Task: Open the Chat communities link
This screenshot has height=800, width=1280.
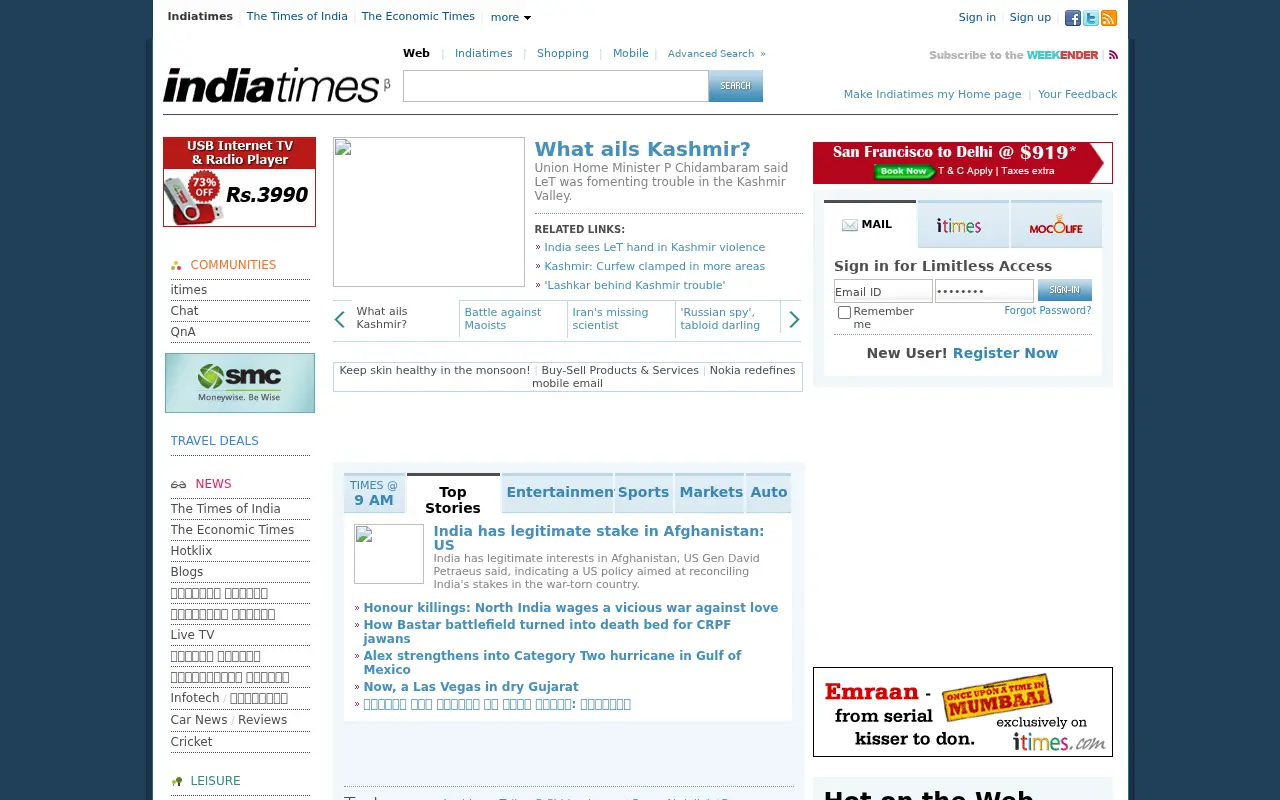Action: [184, 311]
